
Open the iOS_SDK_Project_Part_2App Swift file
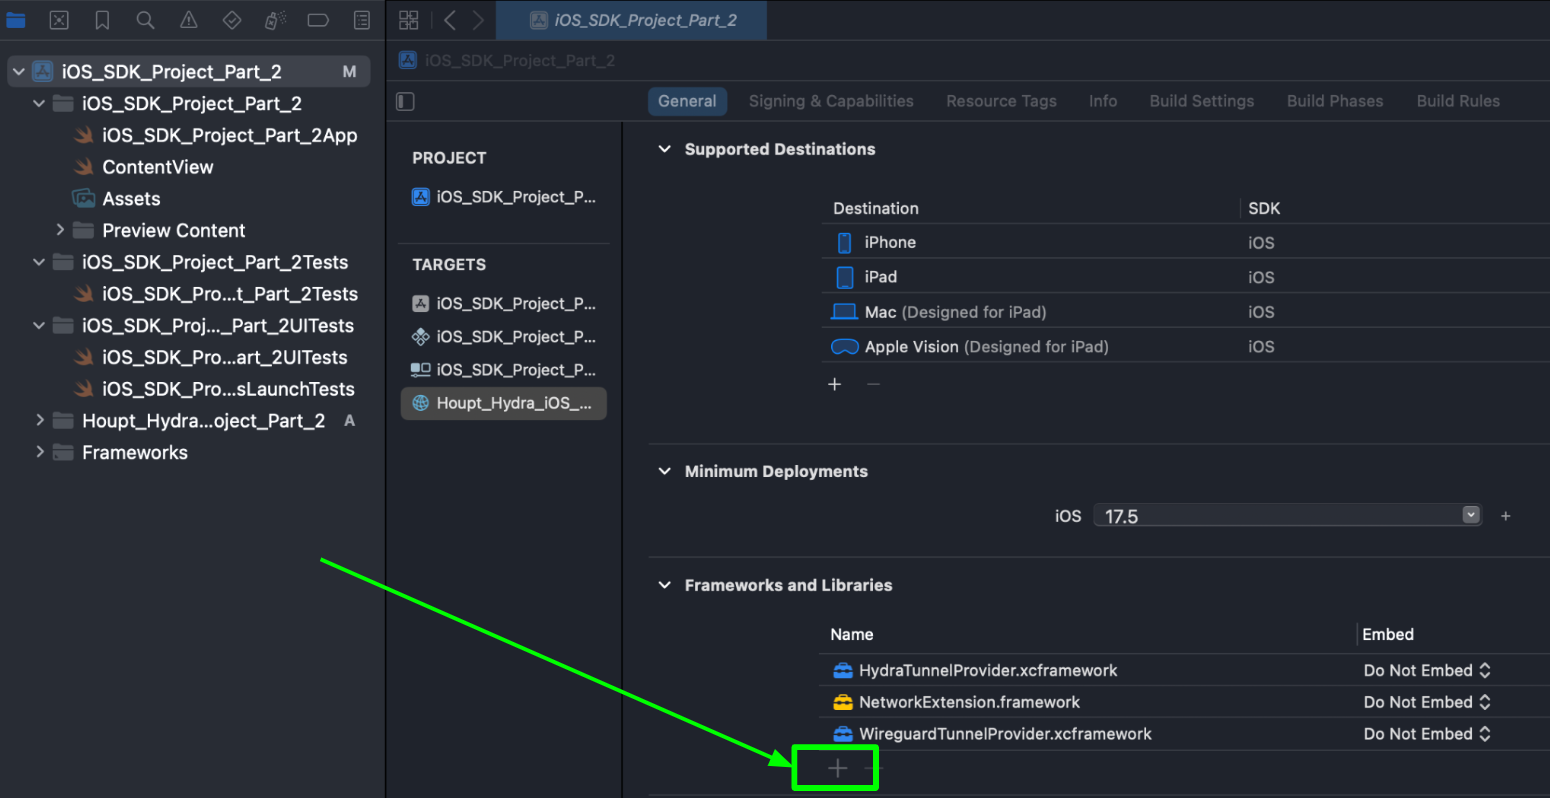229,135
